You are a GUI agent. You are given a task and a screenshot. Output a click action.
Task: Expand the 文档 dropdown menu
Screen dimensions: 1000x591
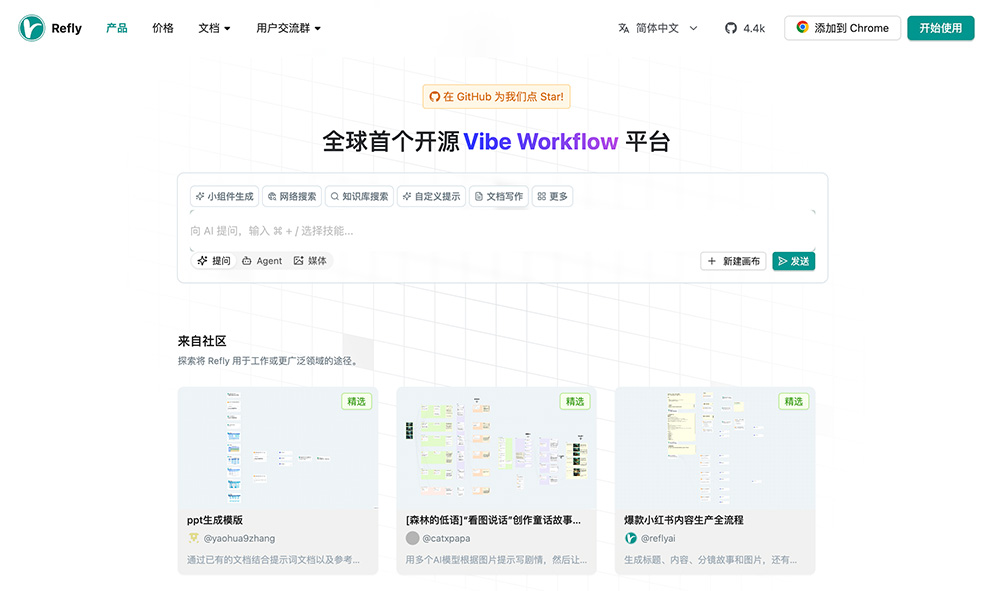214,28
